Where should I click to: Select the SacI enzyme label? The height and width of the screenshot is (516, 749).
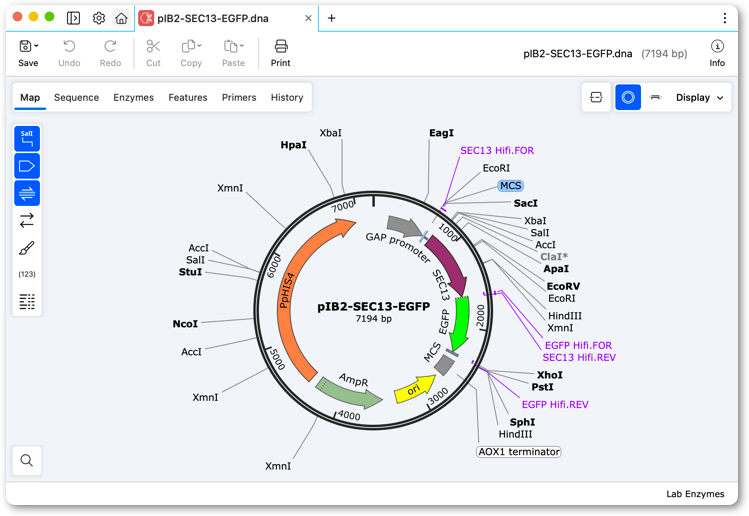click(525, 204)
